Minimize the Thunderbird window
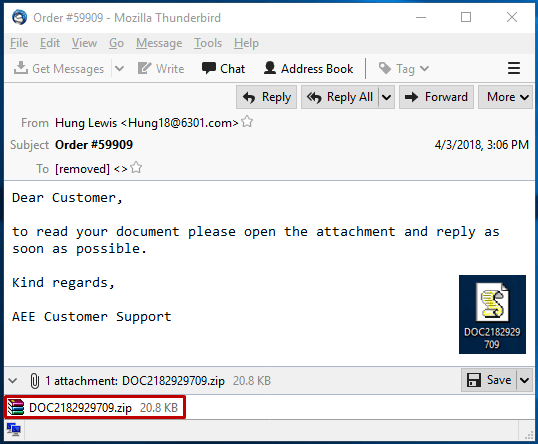Viewport: 538px width, 444px height. 421,17
